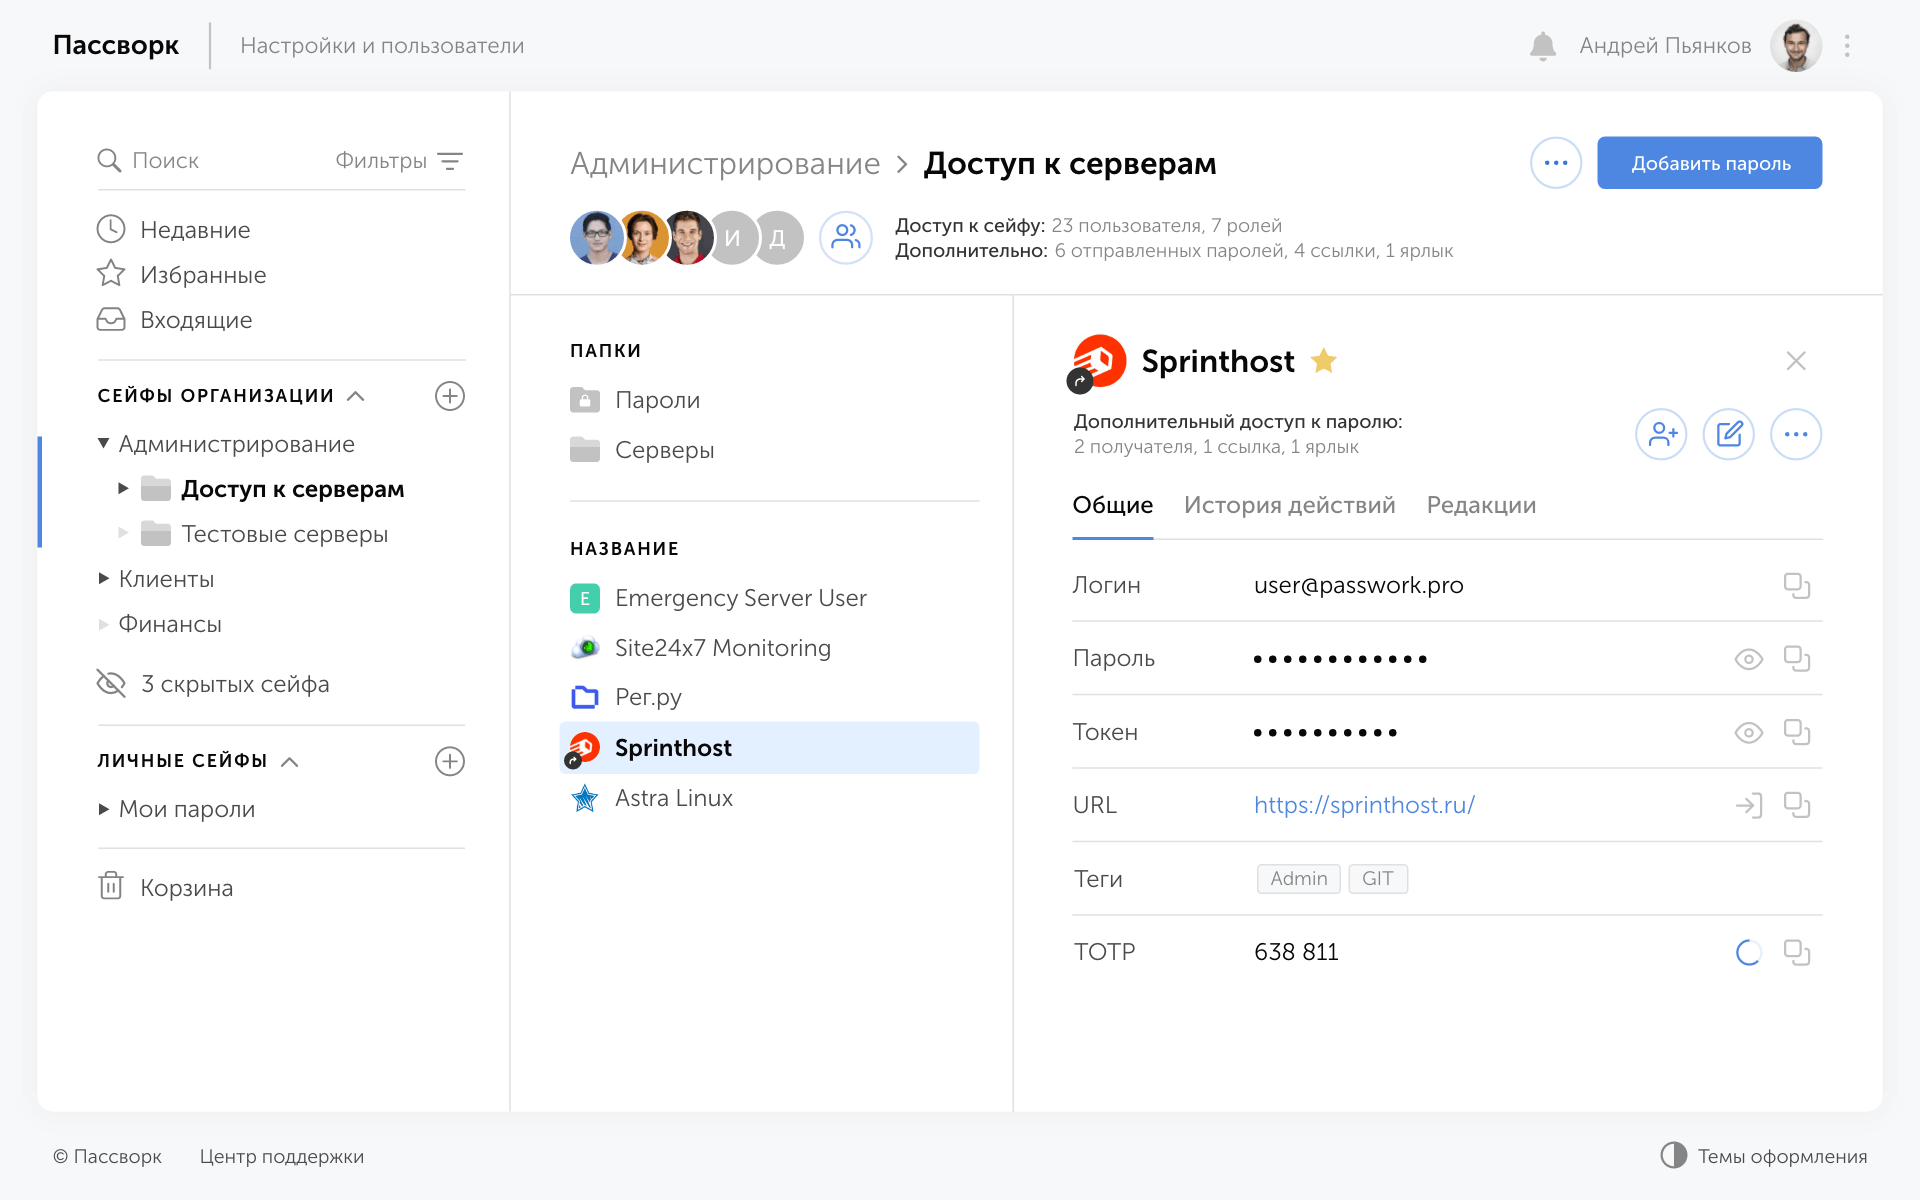
Task: Open Sprinthost more-actions ellipsis
Action: point(1796,434)
